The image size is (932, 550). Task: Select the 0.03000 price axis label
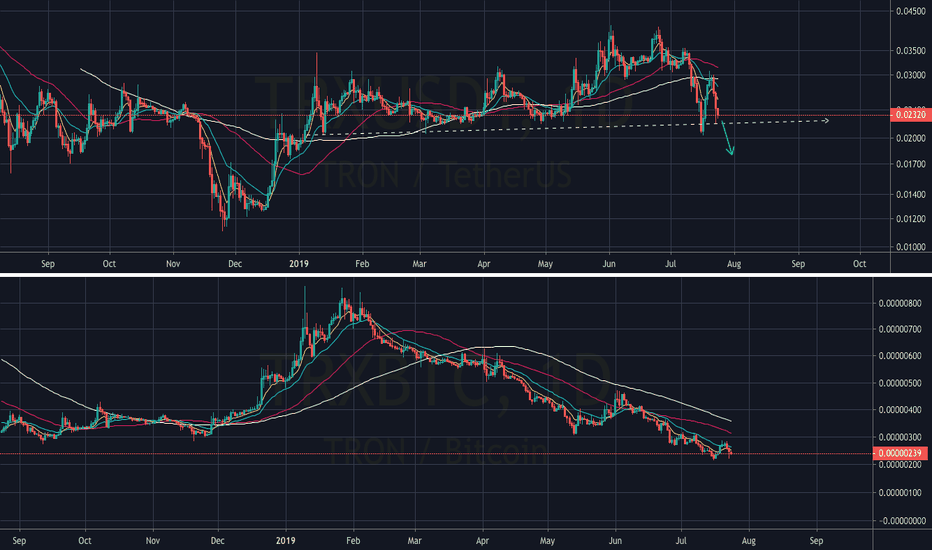tap(911, 75)
